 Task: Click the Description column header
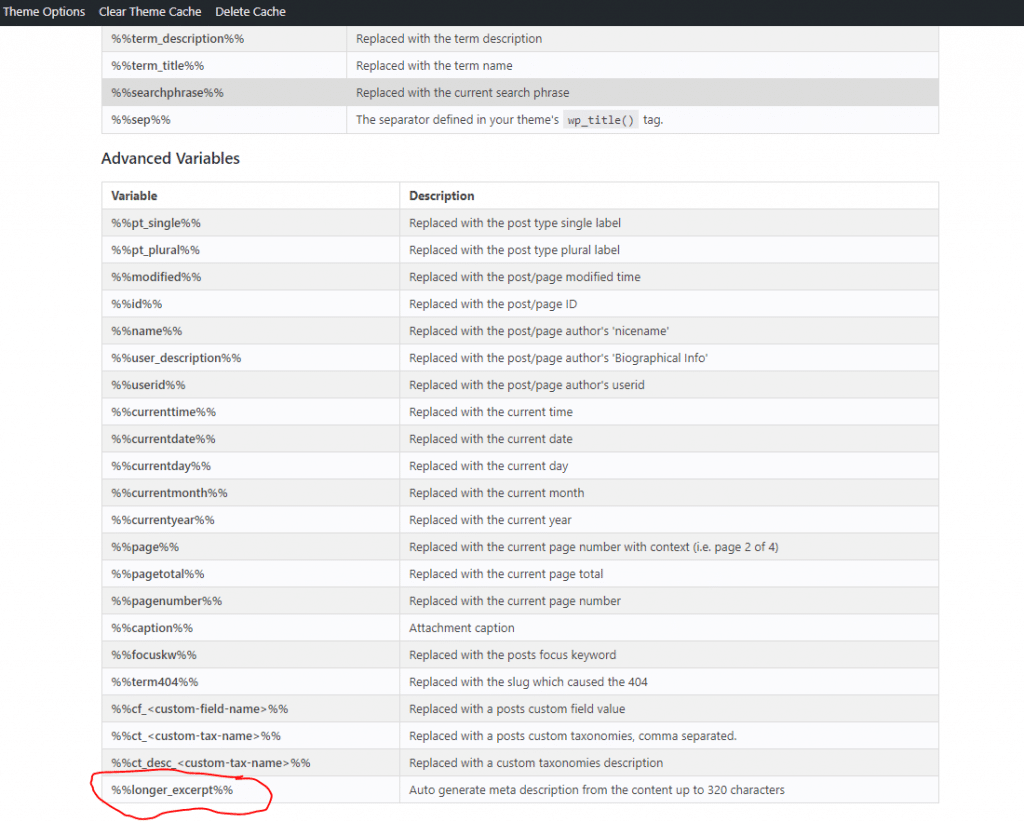coord(441,196)
